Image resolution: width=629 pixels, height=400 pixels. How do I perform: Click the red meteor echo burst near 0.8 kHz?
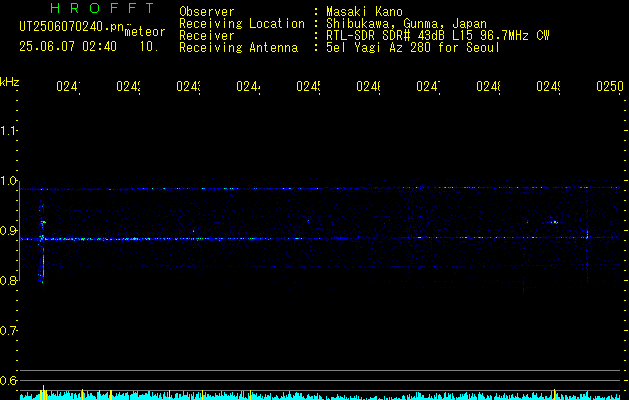[43, 267]
